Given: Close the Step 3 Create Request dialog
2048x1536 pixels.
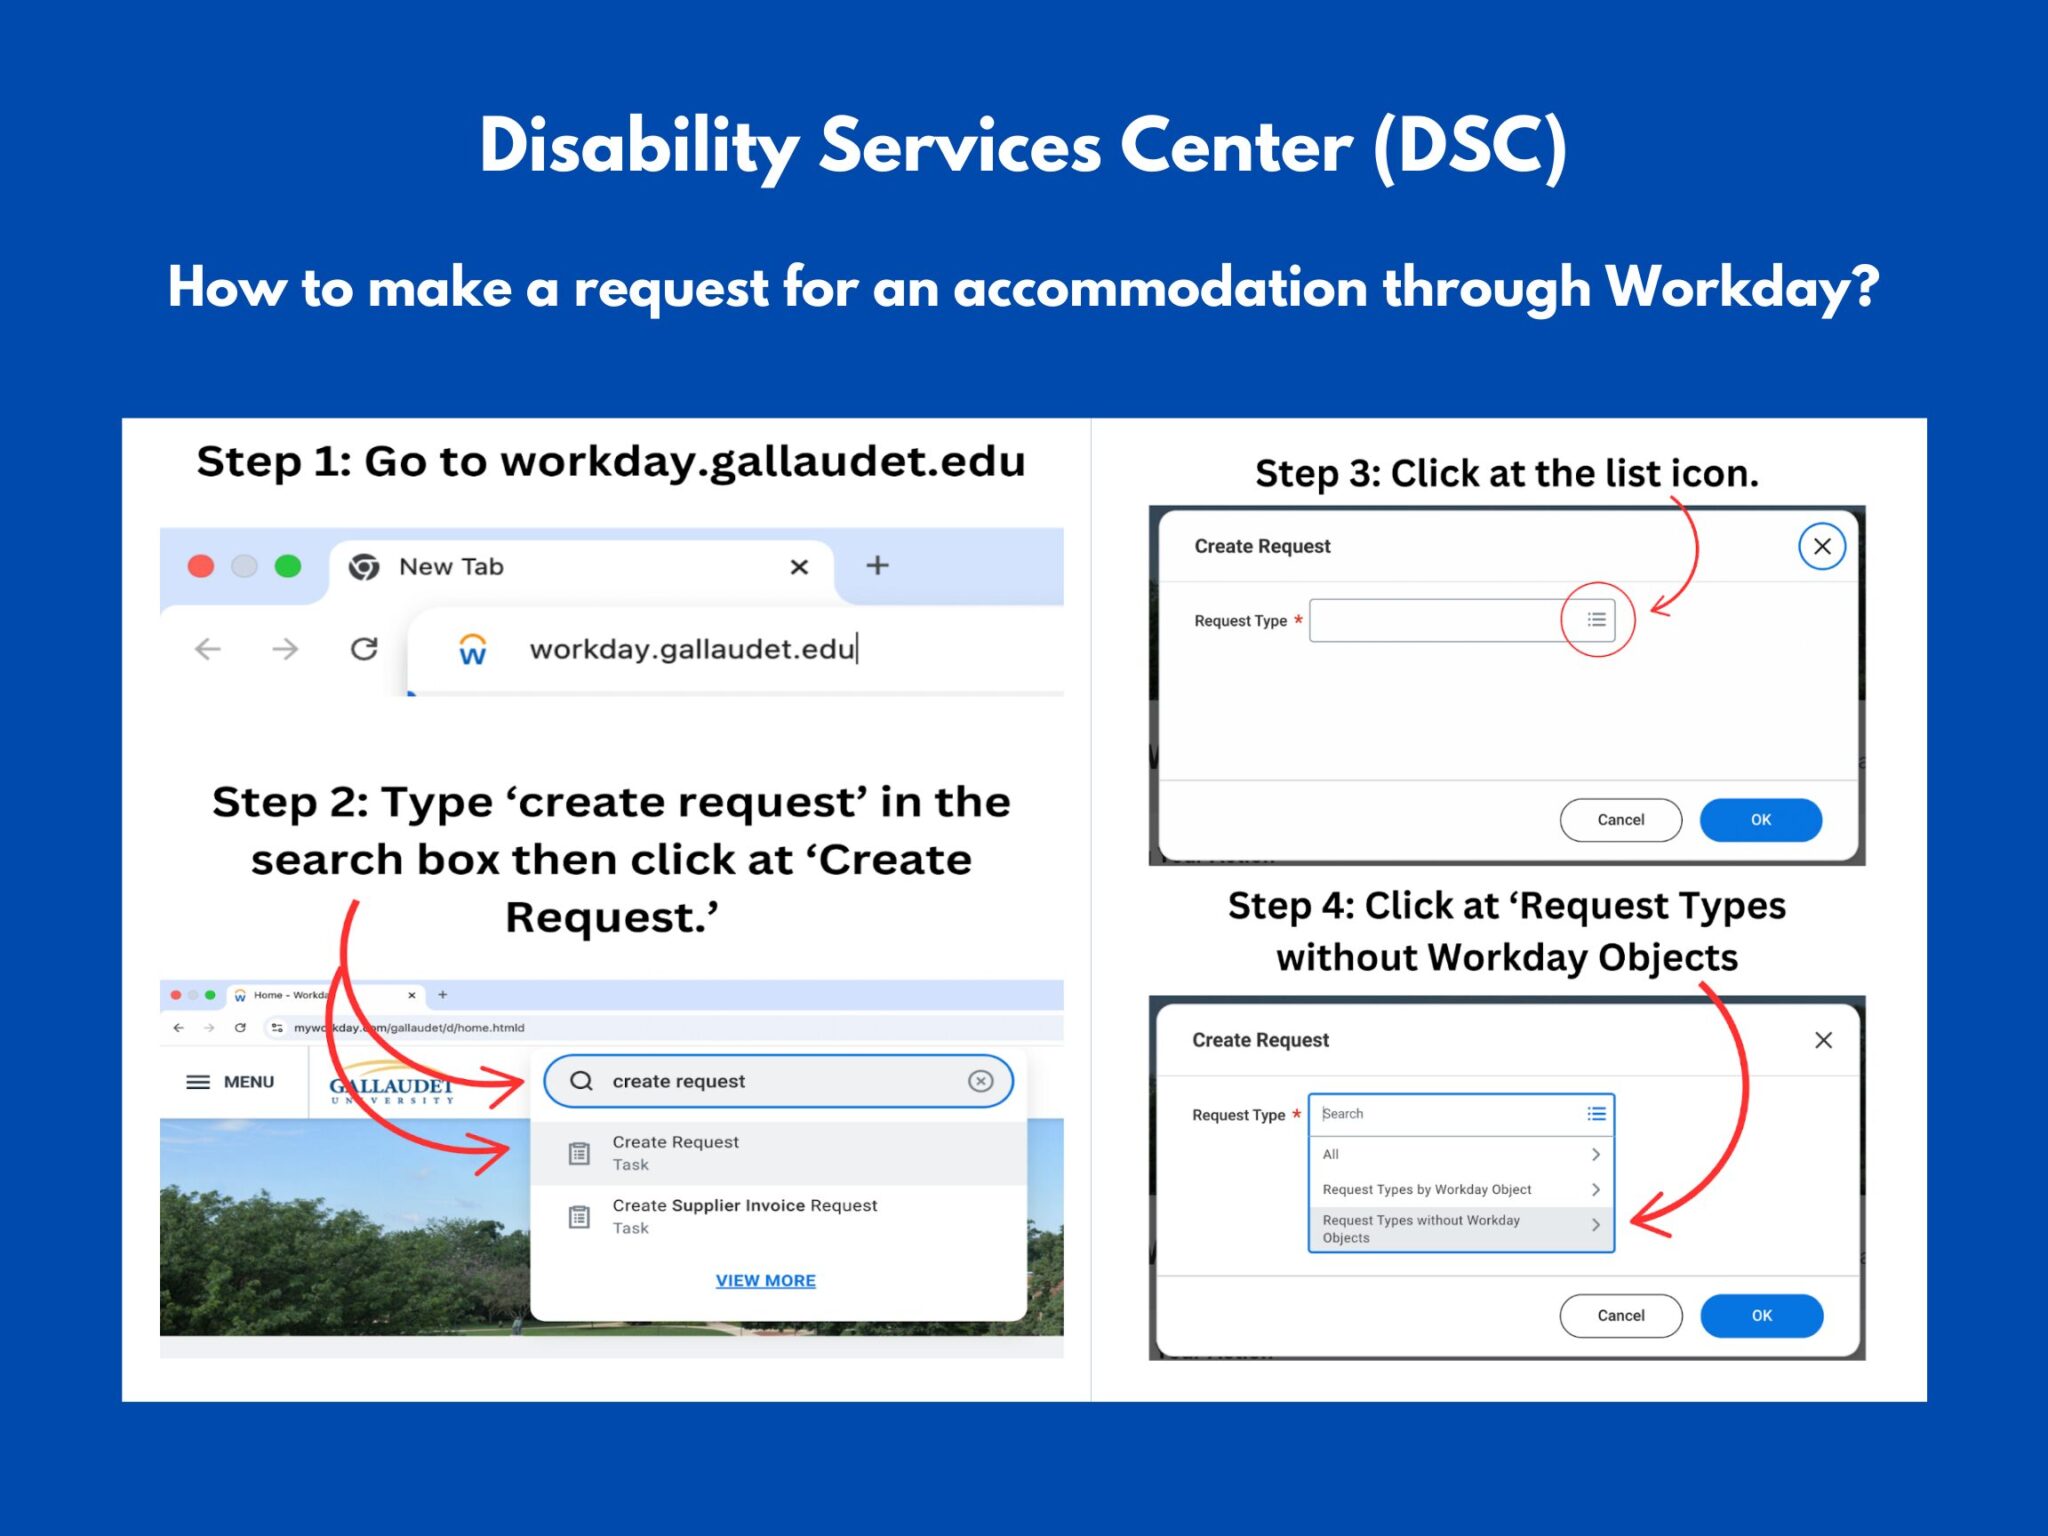Looking at the screenshot, I should coord(1822,546).
